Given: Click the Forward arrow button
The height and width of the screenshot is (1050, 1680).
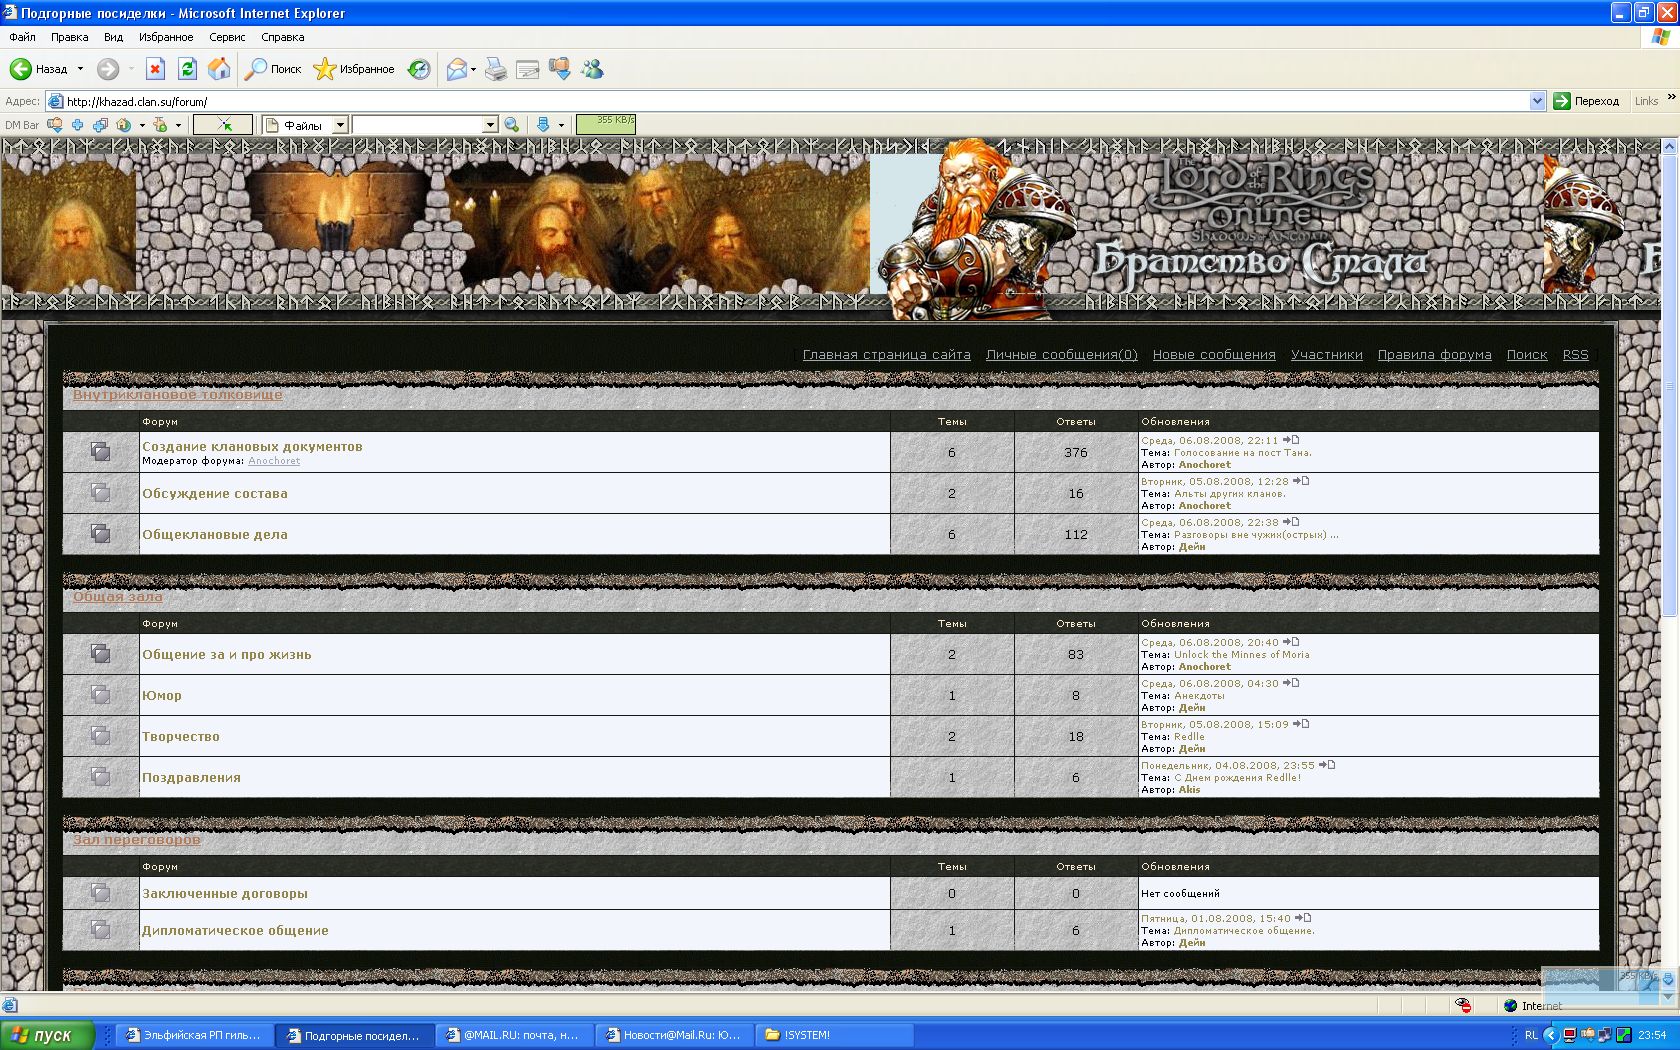Looking at the screenshot, I should 108,69.
